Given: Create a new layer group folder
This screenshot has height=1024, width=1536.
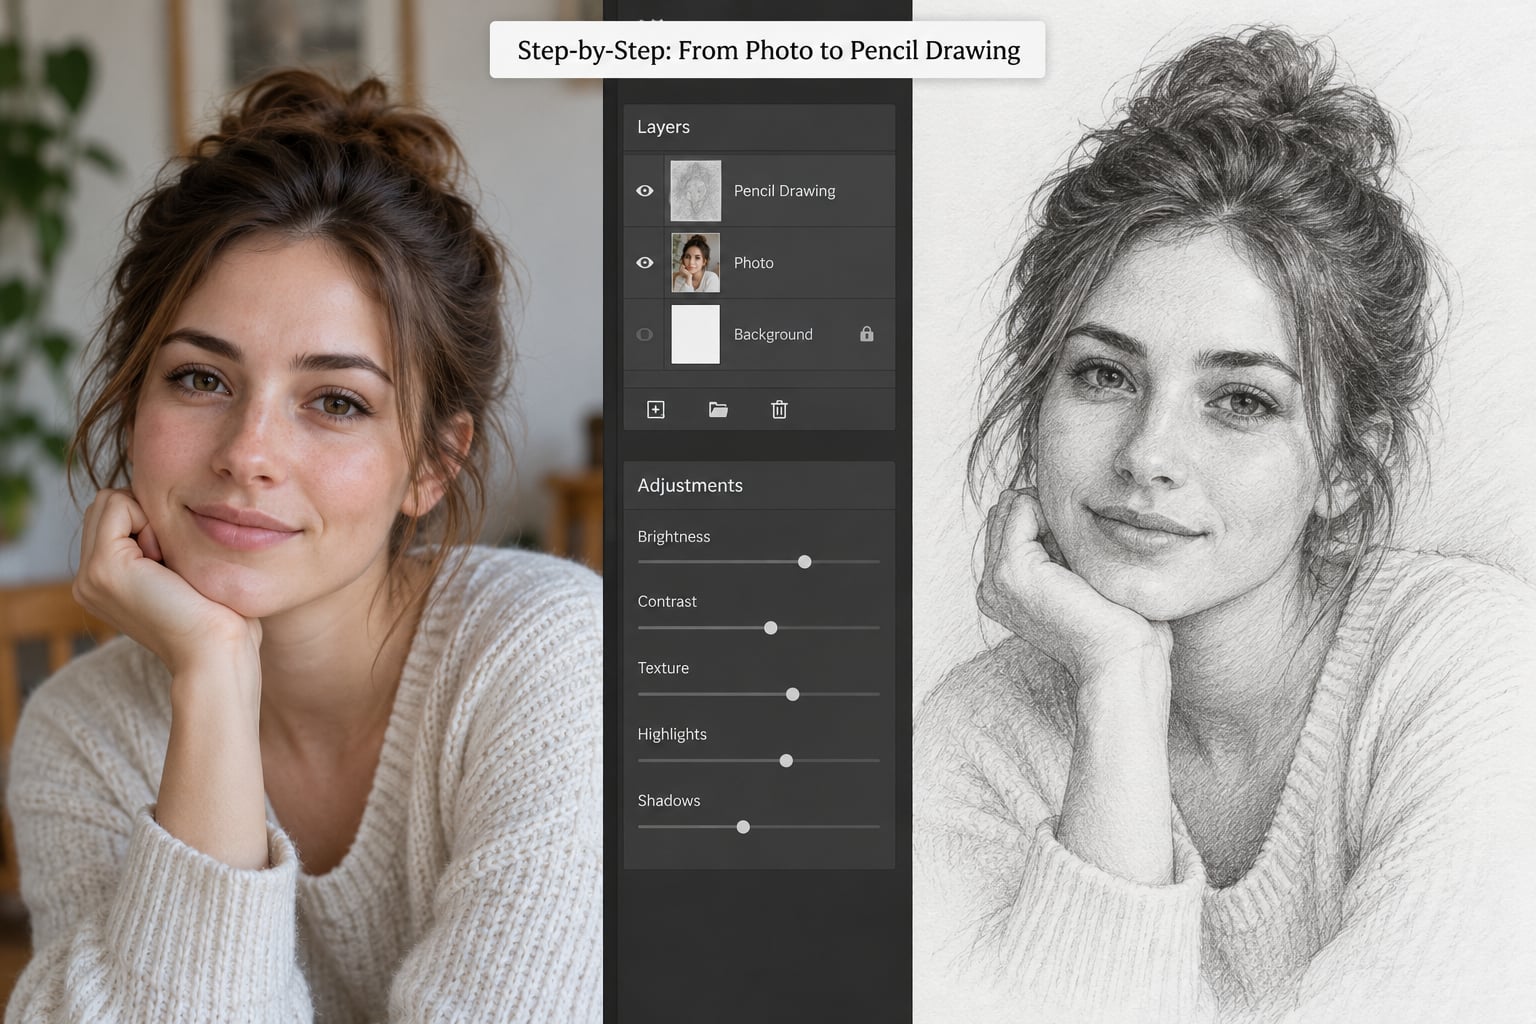Looking at the screenshot, I should pos(718,409).
